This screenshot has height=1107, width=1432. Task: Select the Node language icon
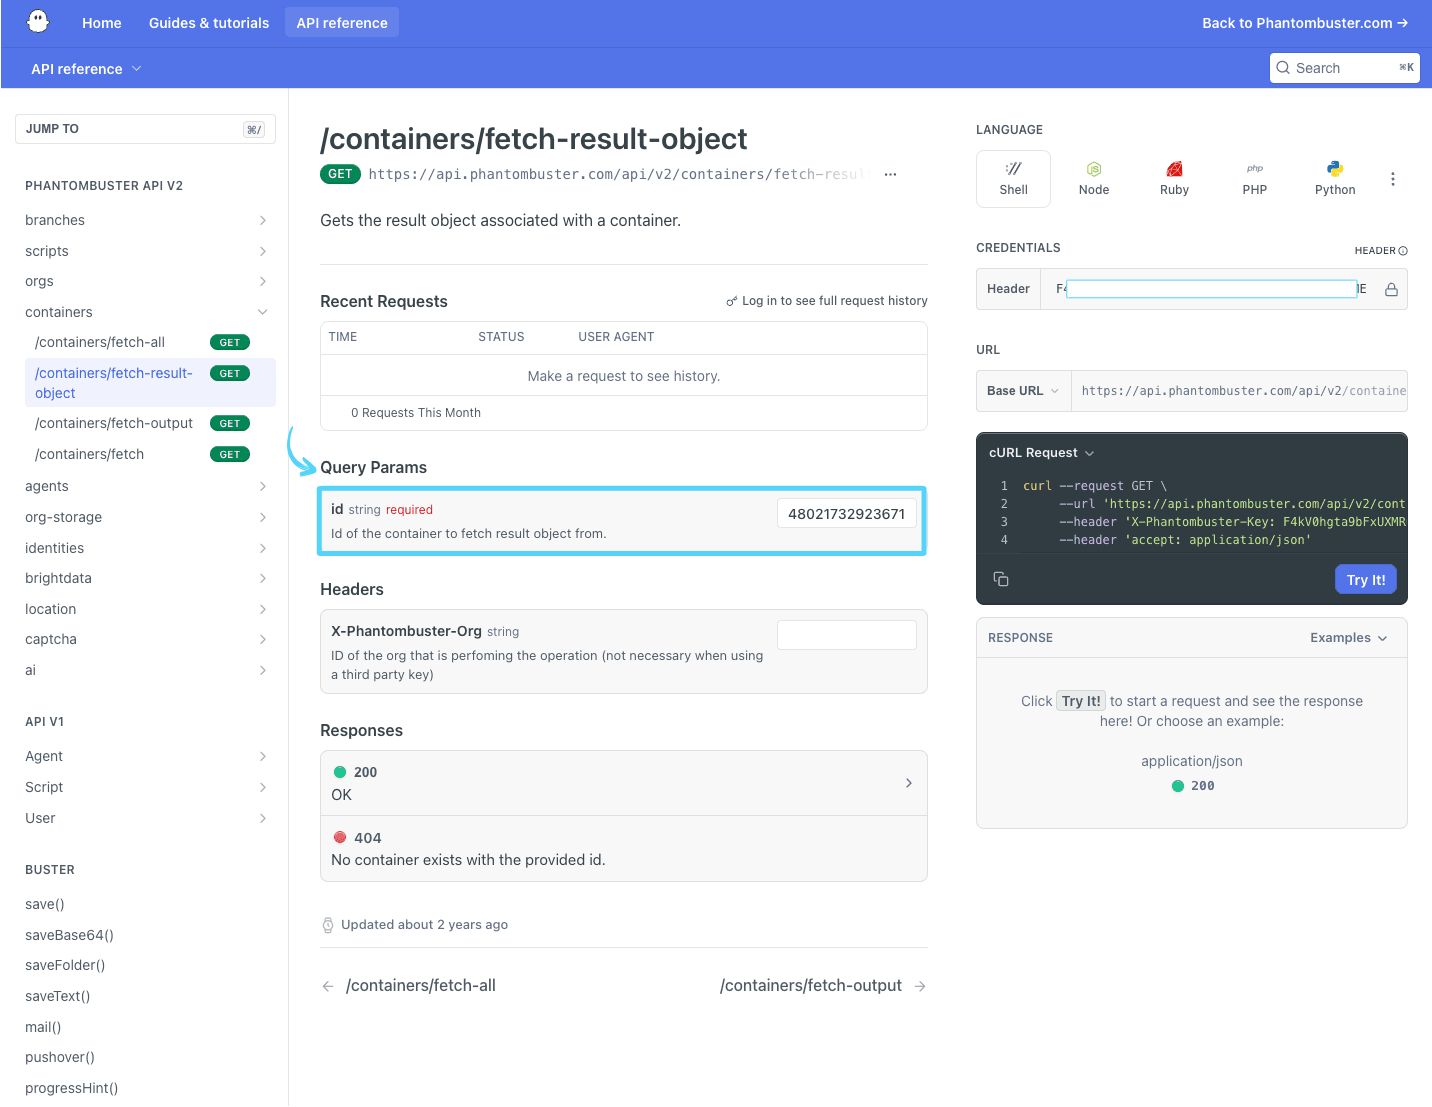tap(1094, 169)
